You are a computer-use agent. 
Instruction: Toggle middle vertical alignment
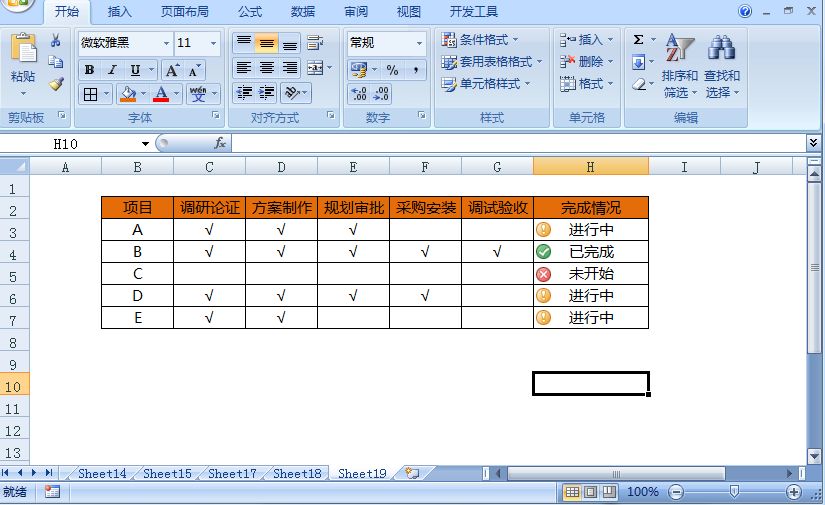267,43
